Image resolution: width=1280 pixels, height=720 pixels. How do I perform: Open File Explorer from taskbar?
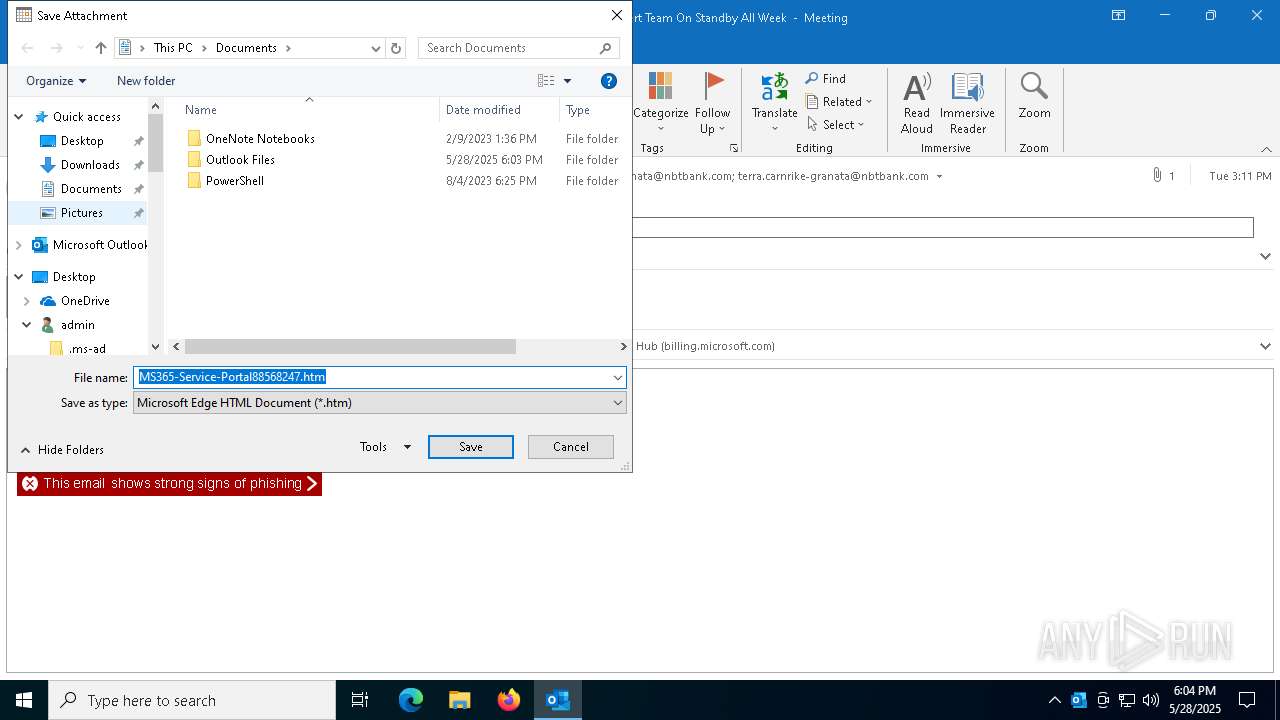coord(459,701)
